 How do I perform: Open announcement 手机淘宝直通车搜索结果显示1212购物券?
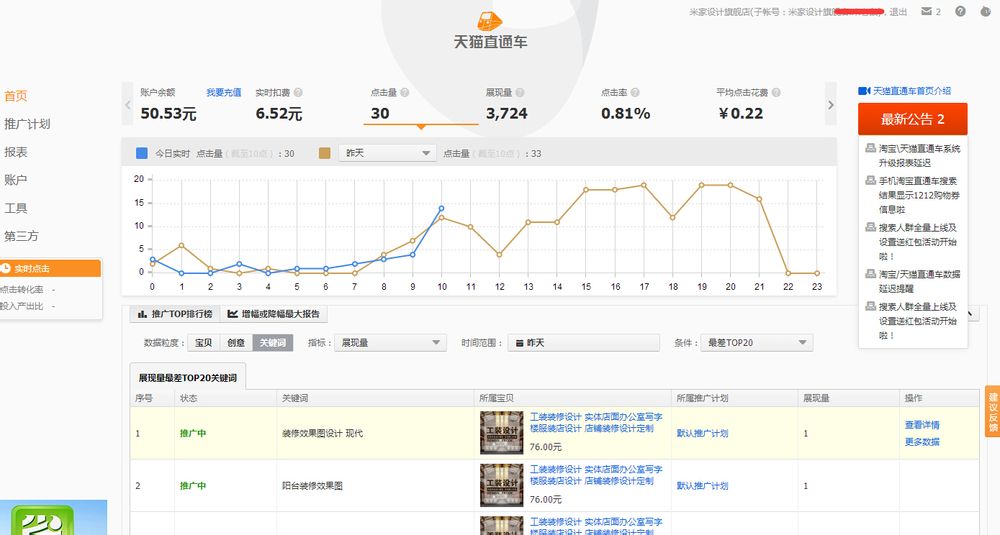coord(919,194)
